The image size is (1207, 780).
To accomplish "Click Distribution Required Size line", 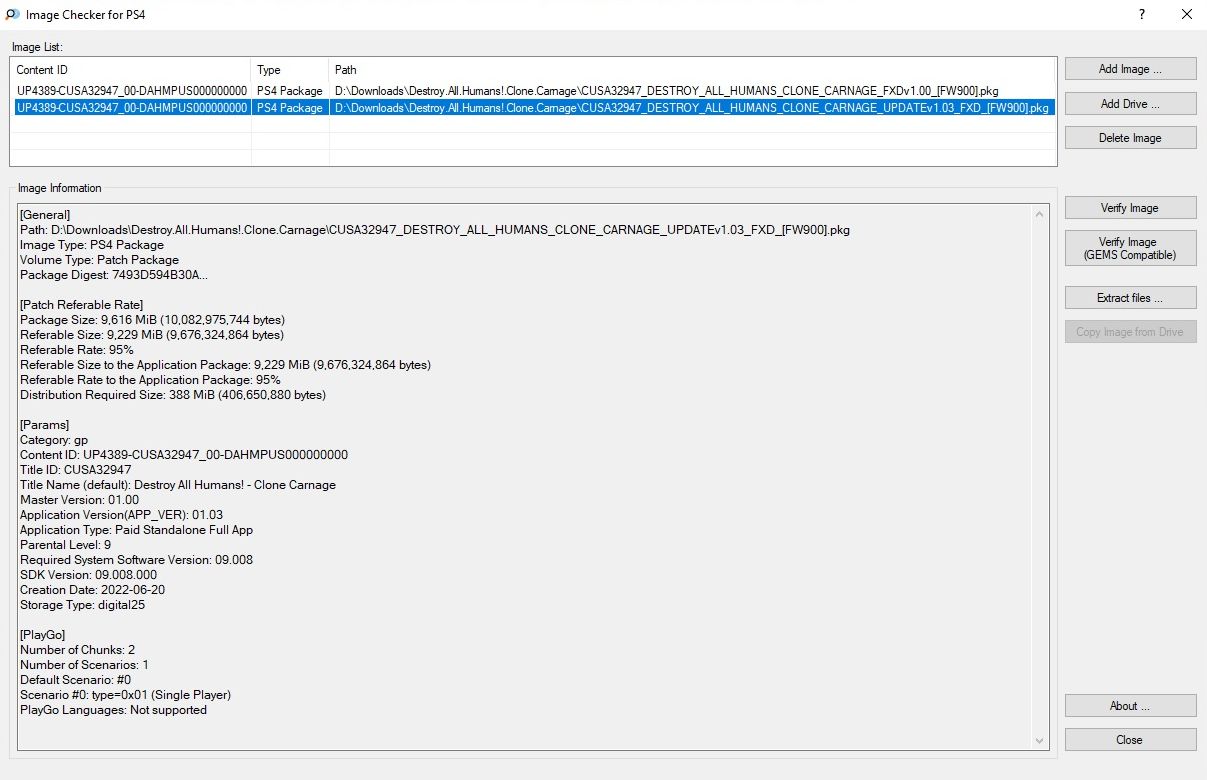I will pos(173,395).
